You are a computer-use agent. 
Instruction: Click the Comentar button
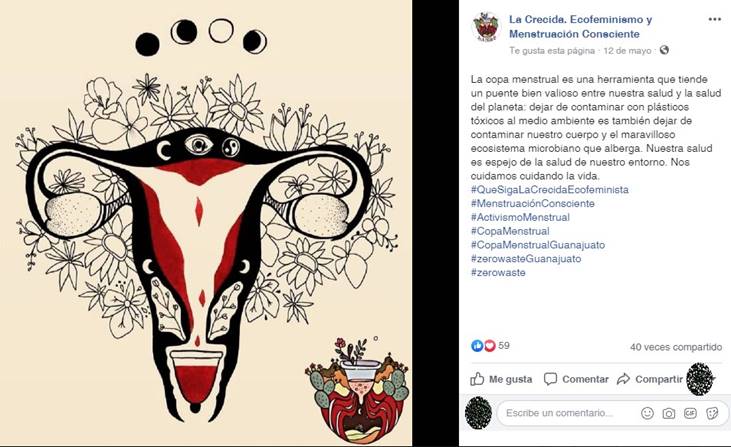tap(576, 379)
